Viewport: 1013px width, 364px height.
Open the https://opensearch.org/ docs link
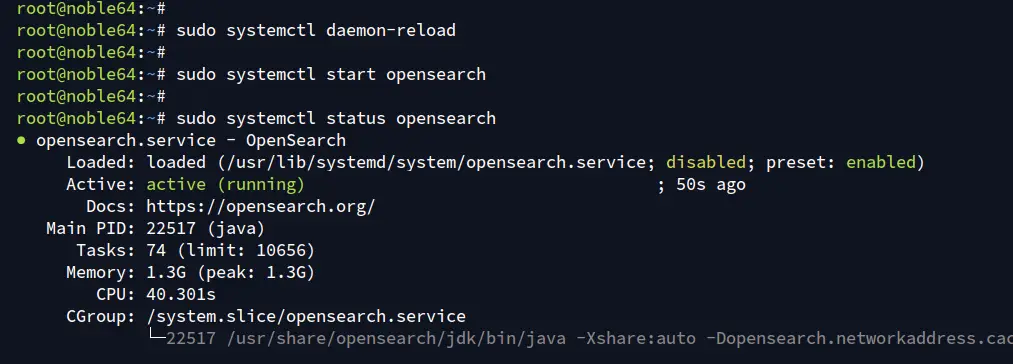[x=260, y=207]
